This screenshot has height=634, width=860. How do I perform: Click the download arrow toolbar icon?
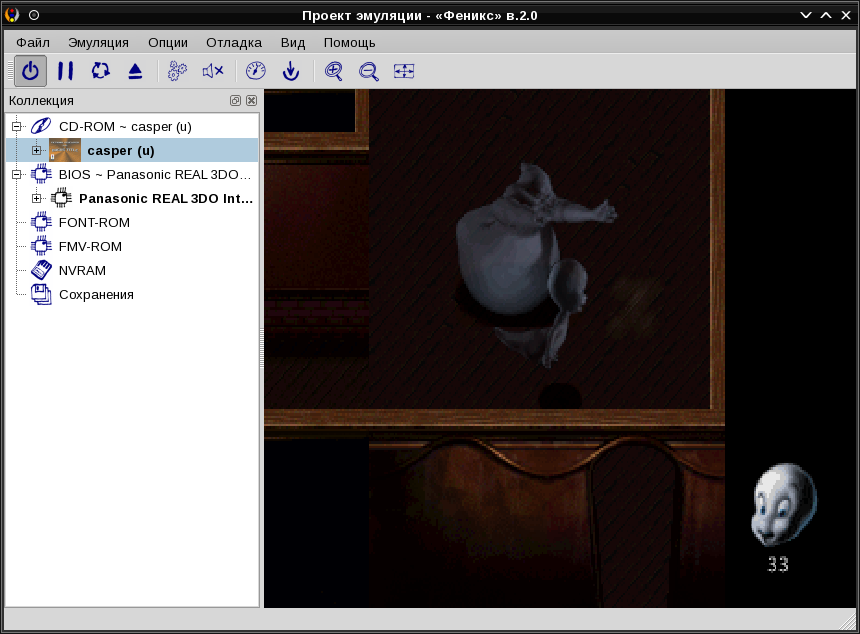coord(290,71)
